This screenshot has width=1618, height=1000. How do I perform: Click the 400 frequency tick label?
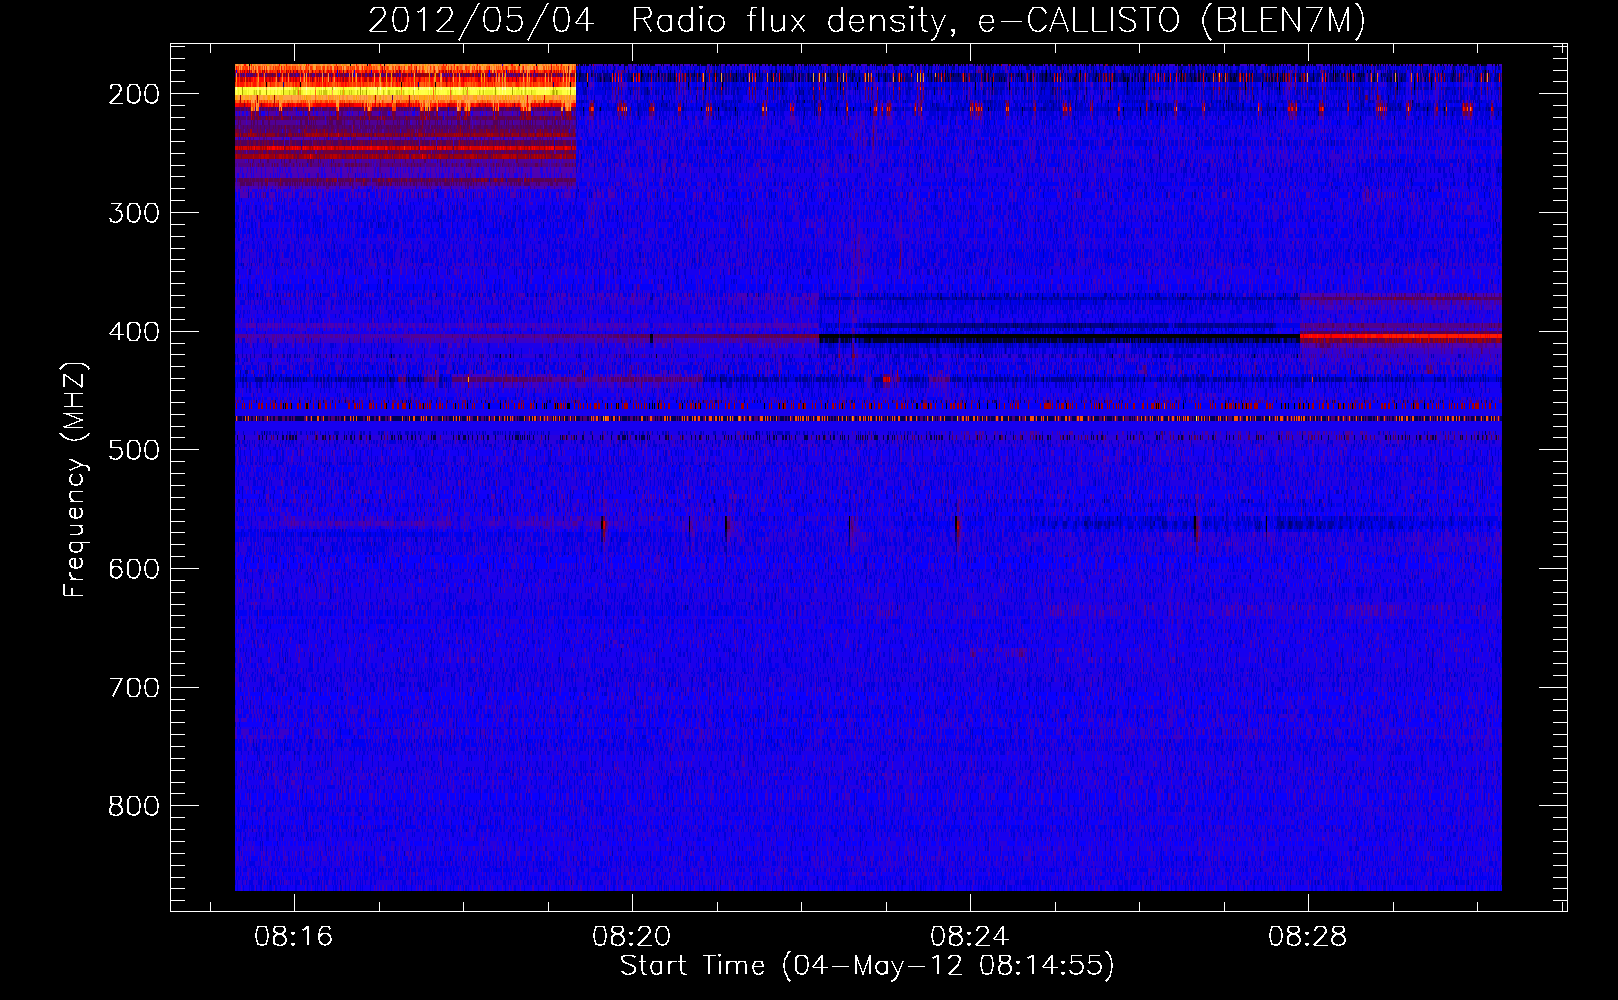coord(134,332)
